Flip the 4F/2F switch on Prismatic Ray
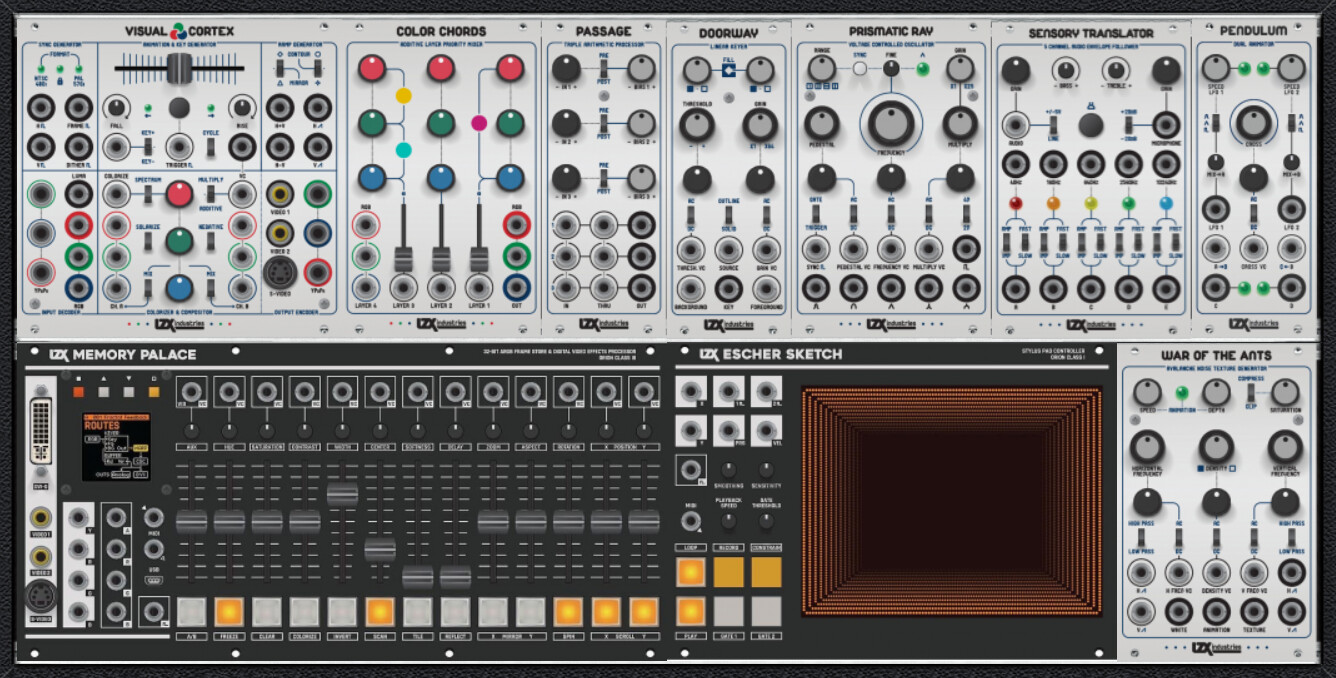Viewport: 1336px width, 678px height. tap(965, 214)
